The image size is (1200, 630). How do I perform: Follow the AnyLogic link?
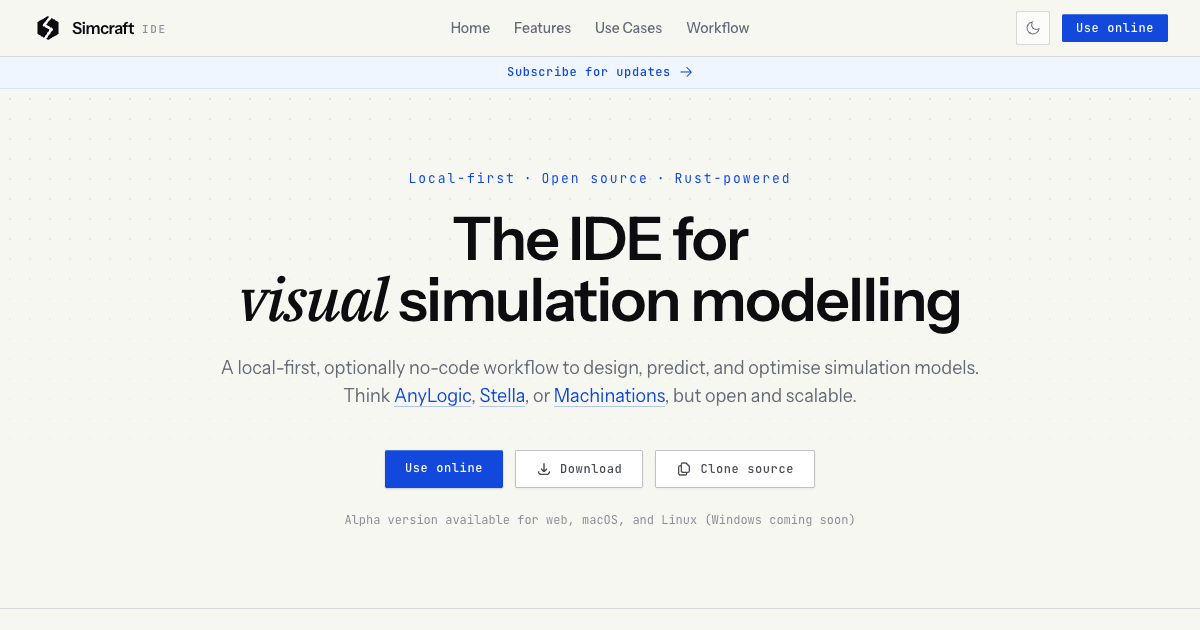[x=433, y=396]
